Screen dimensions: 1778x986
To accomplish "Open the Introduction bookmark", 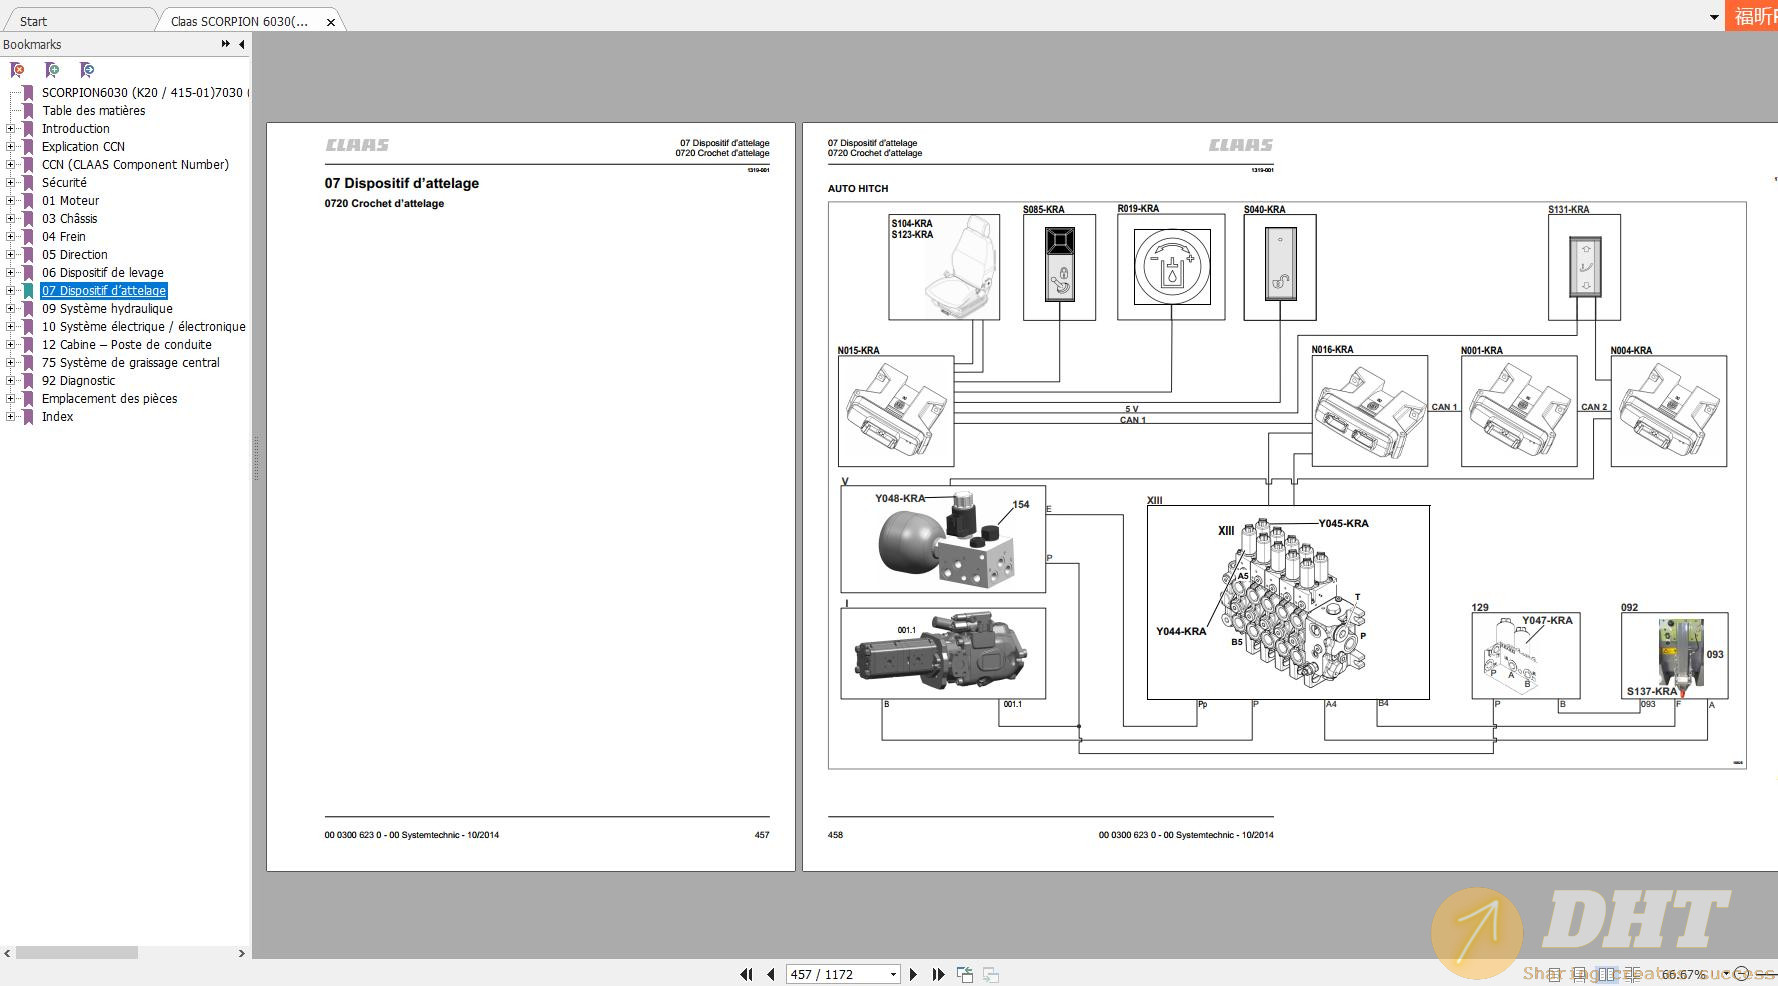I will [76, 128].
